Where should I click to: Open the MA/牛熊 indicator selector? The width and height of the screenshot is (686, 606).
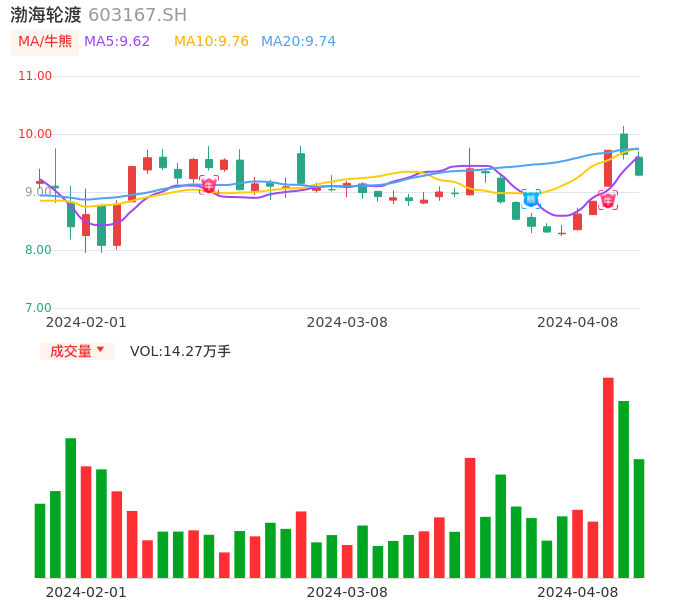point(45,41)
